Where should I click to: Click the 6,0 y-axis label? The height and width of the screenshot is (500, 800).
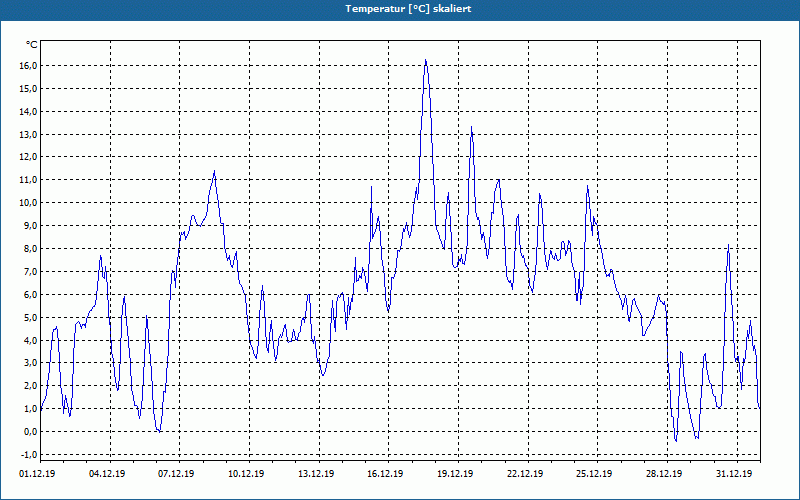(x=30, y=295)
